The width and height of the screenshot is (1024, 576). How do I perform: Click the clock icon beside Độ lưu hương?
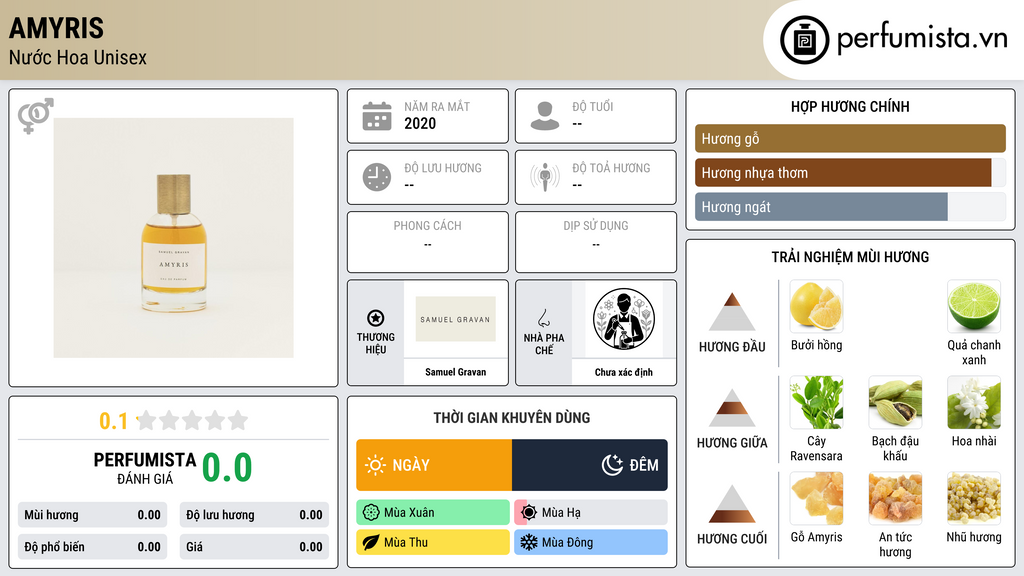pyautogui.click(x=377, y=177)
